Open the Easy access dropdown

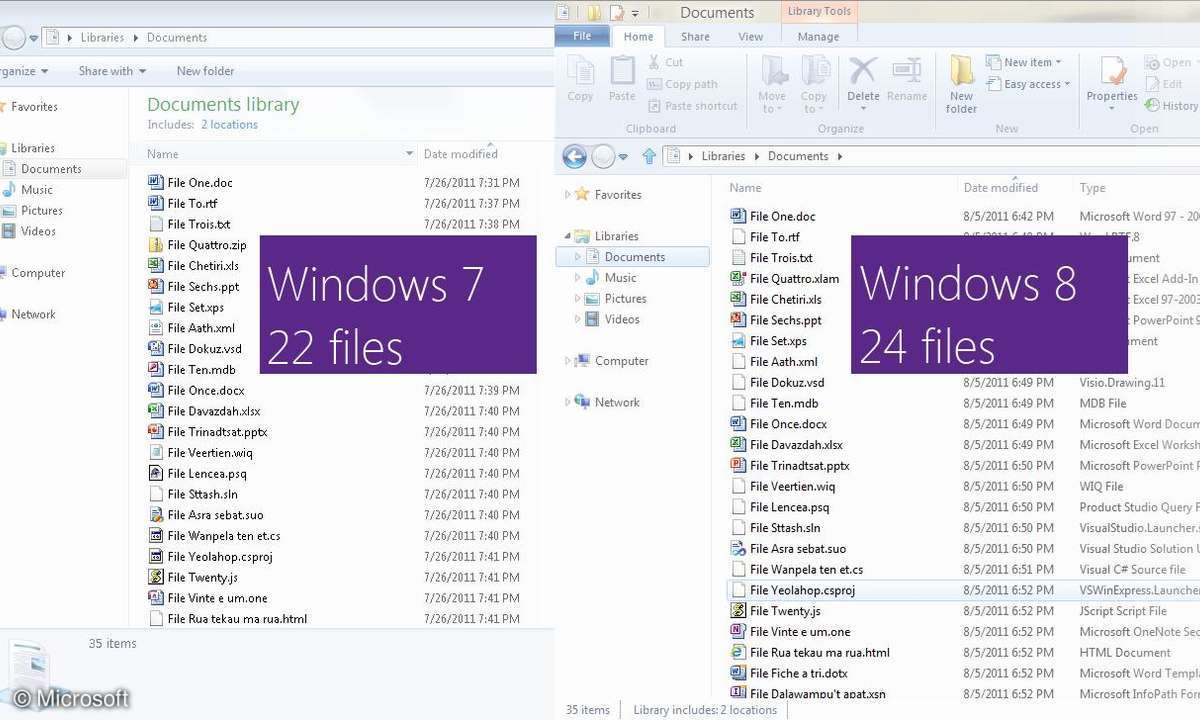[x=1028, y=84]
